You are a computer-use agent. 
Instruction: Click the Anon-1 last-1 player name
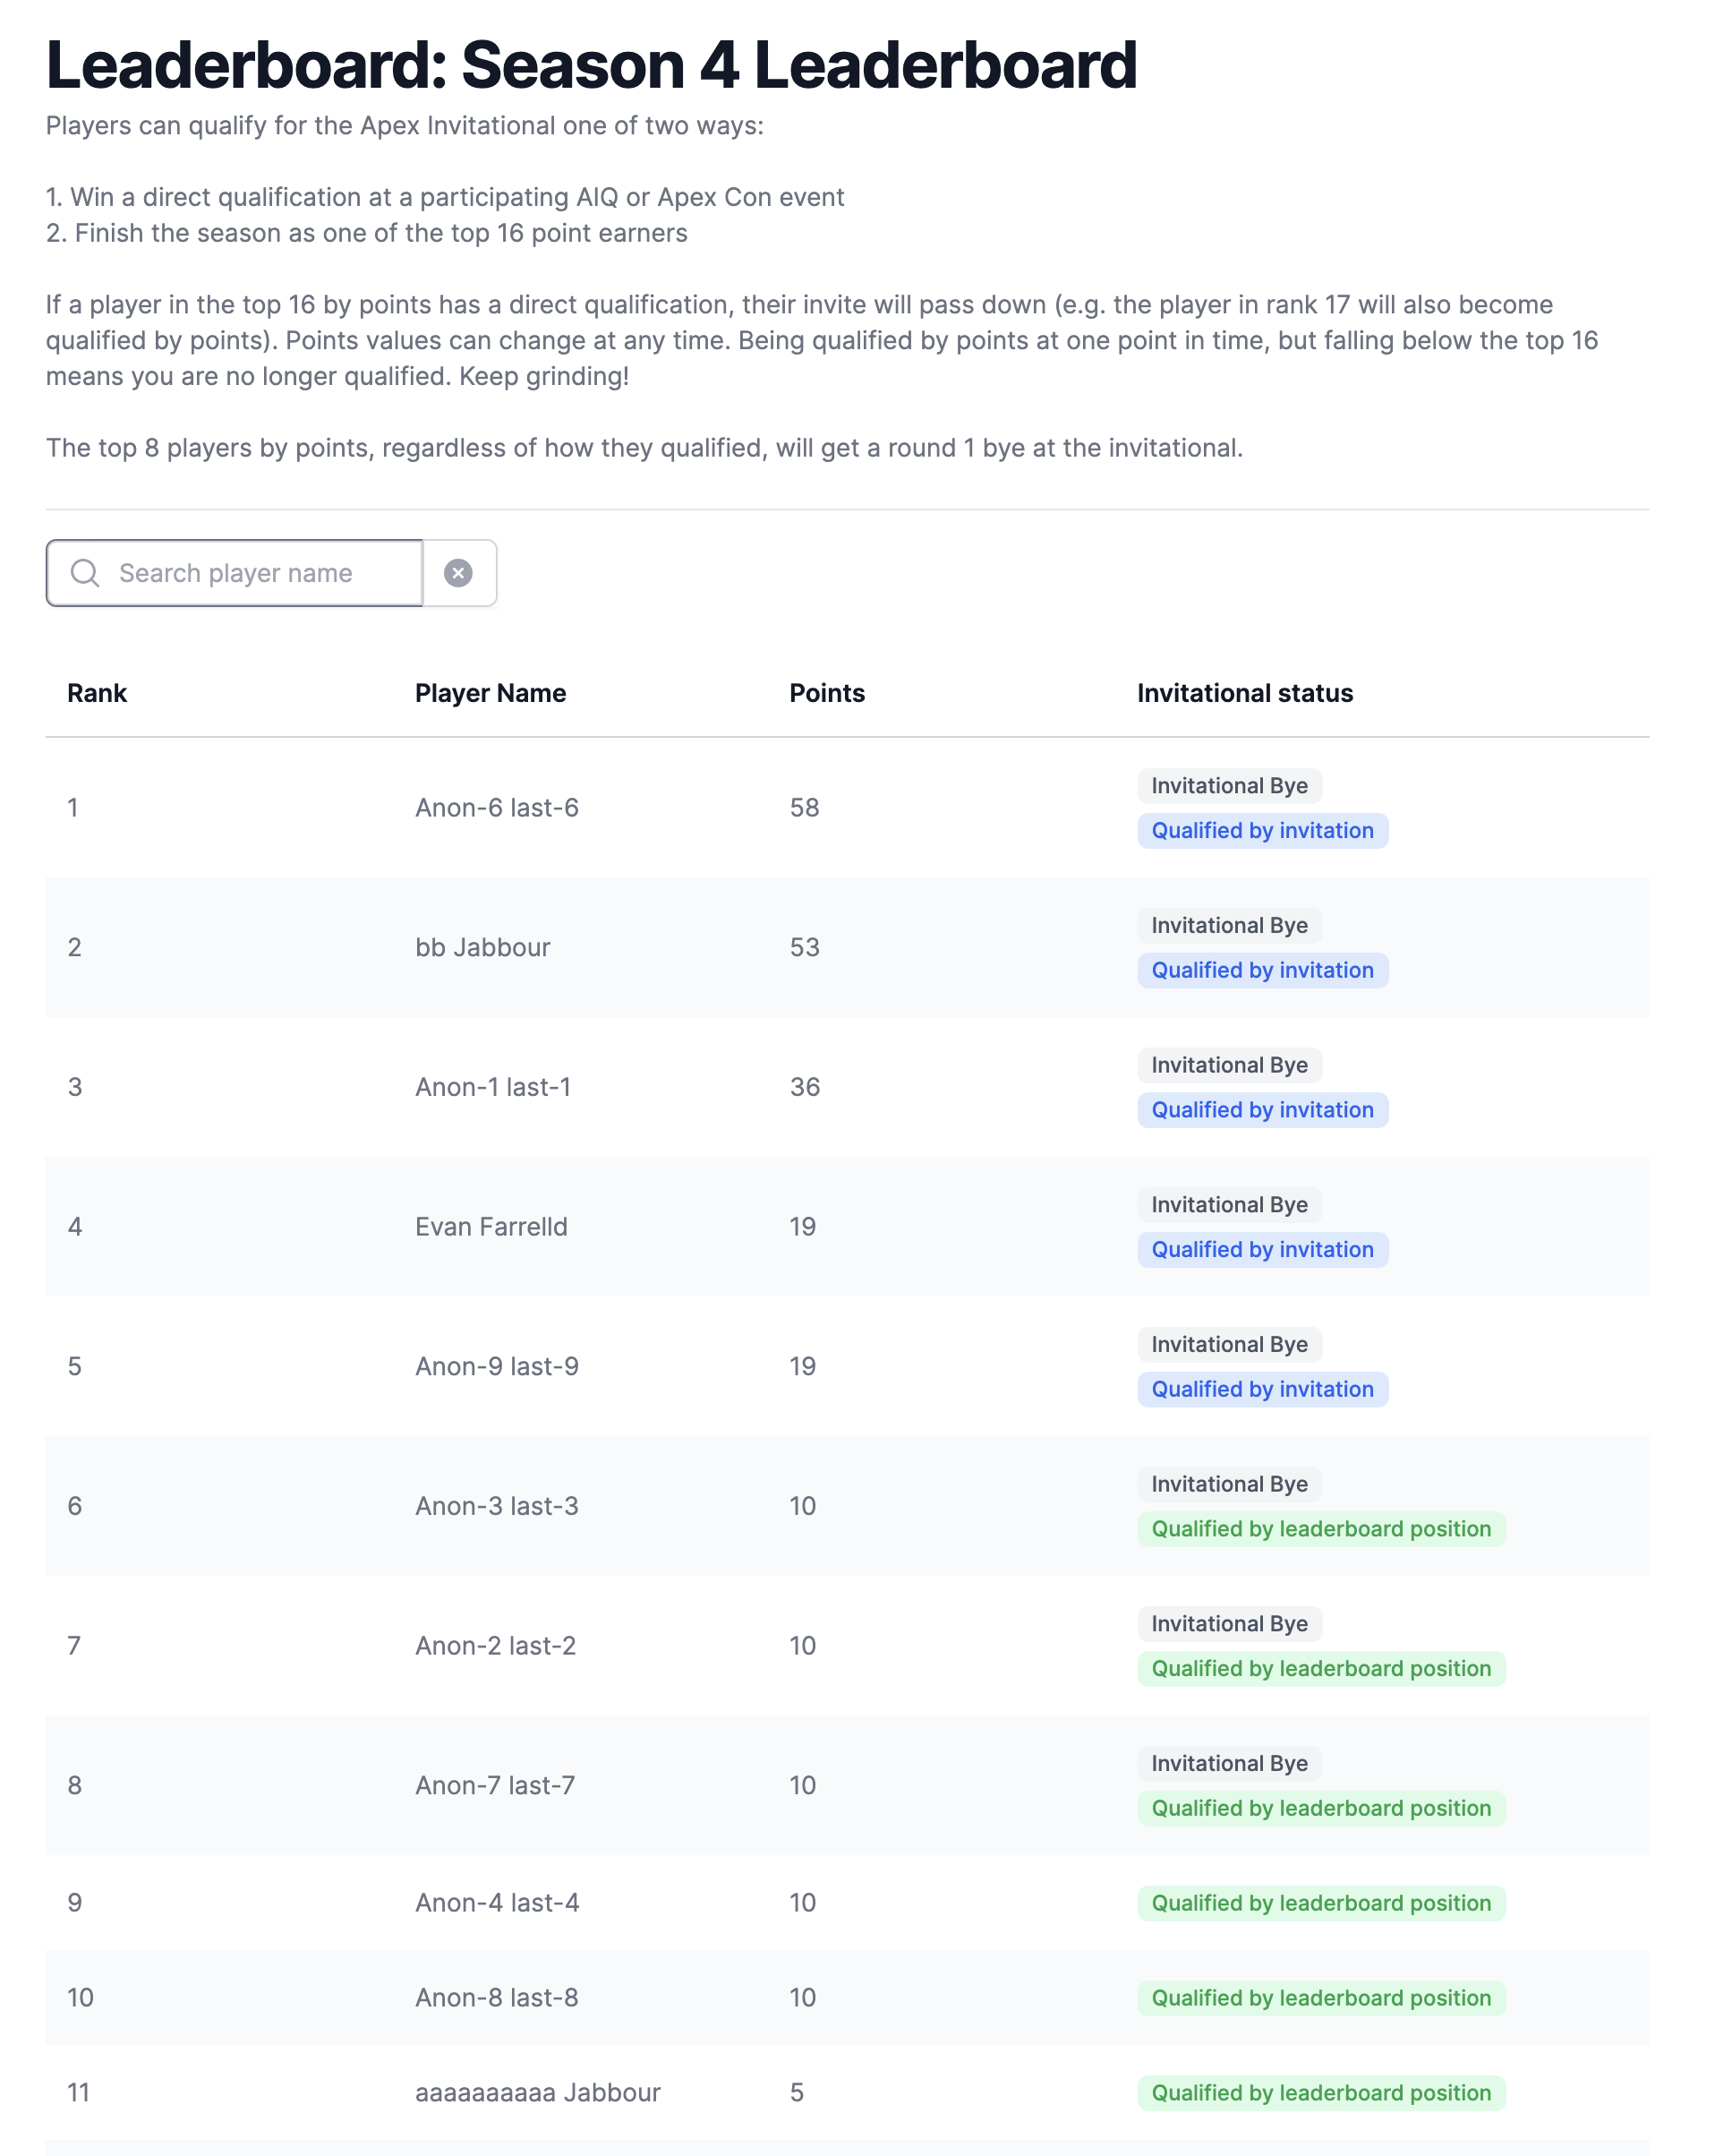493,1087
